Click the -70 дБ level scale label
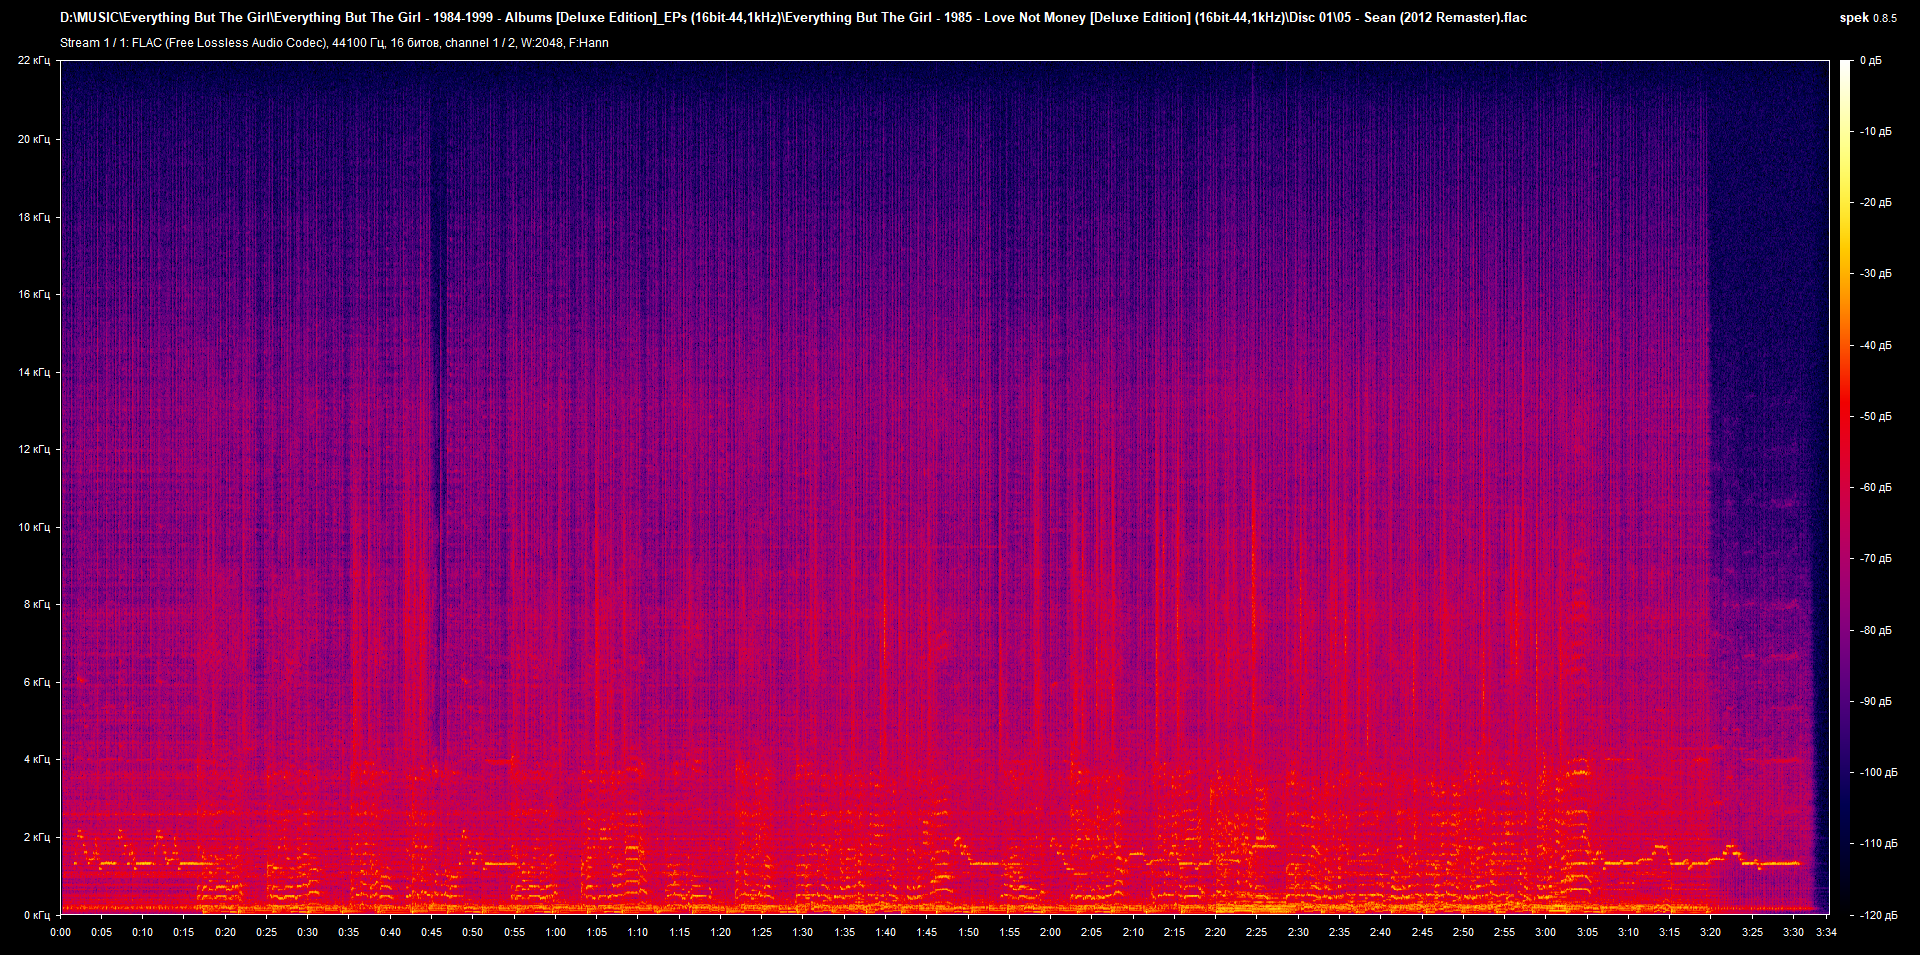The width and height of the screenshot is (1920, 955). point(1875,558)
